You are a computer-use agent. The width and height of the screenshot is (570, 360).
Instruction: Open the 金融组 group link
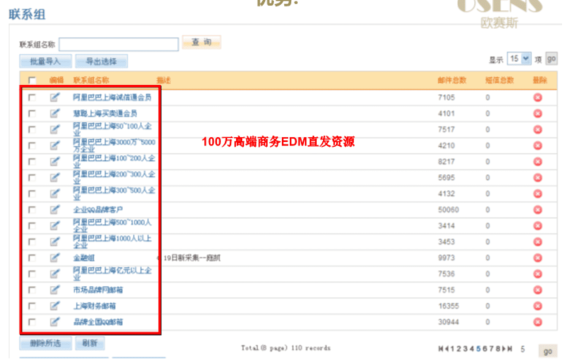[x=84, y=258]
